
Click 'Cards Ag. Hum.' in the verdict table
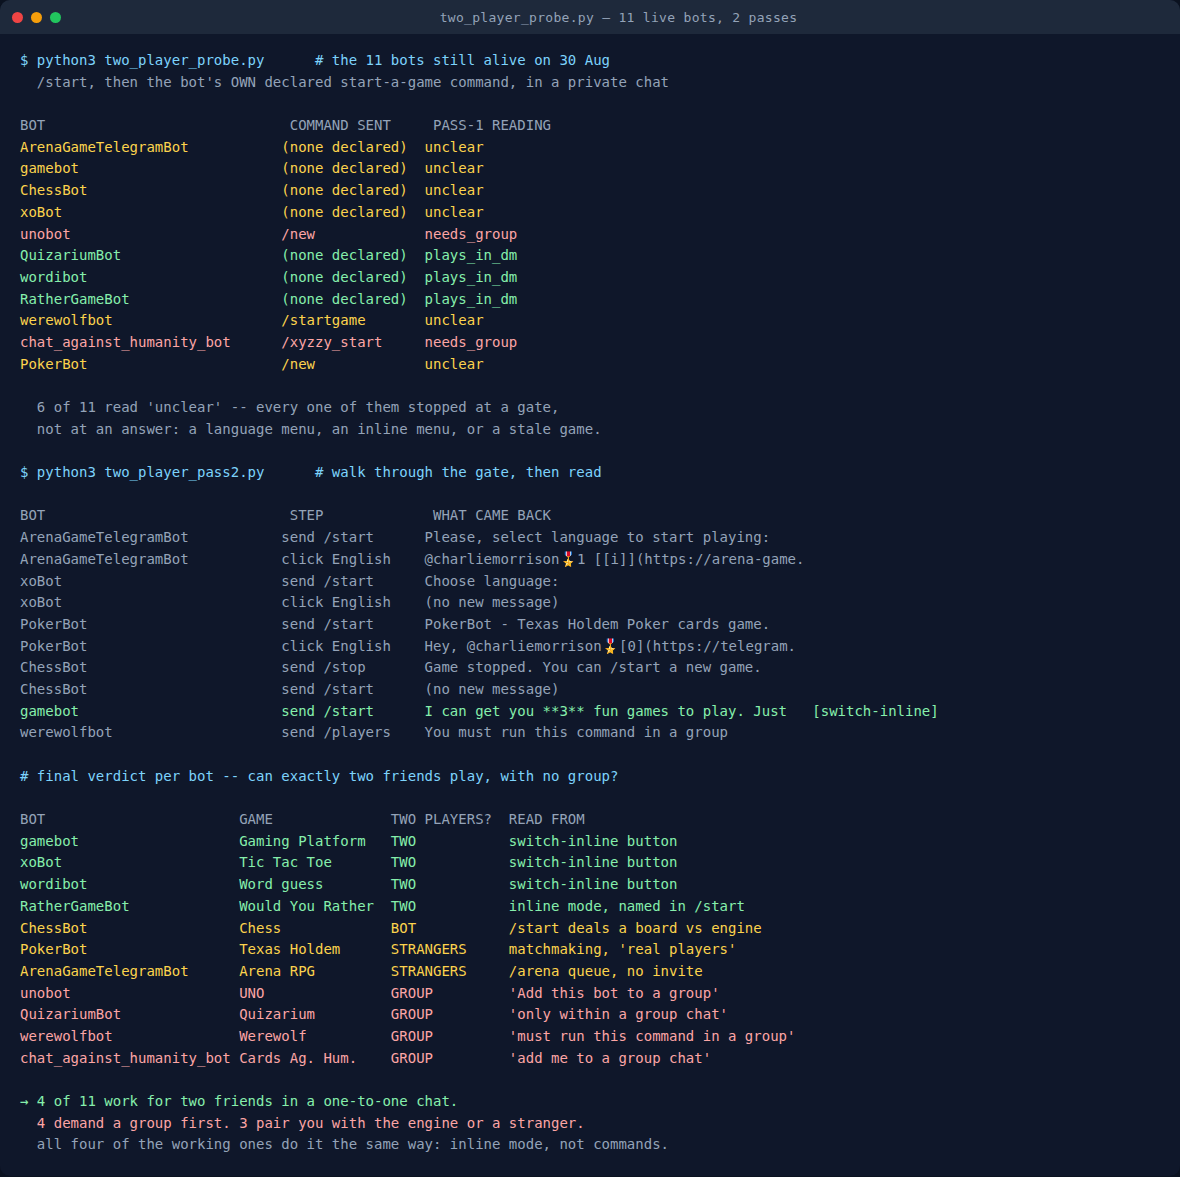[298, 1058]
